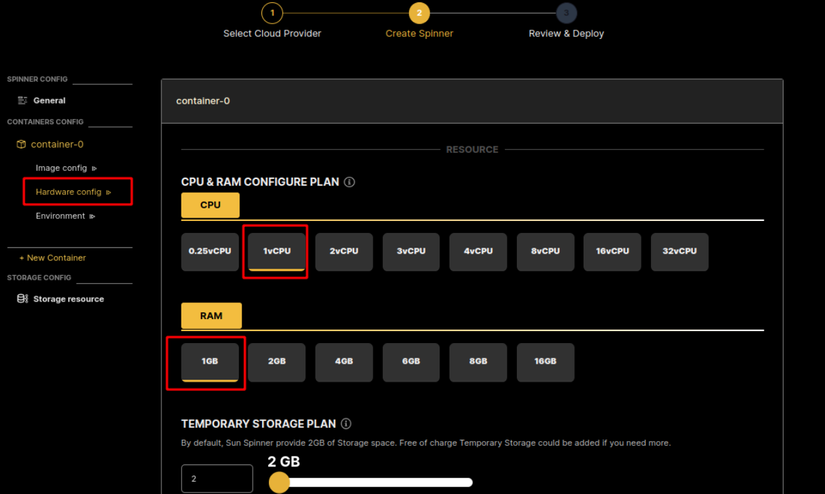The width and height of the screenshot is (825, 494).
Task: Click the temporary storage slider handle
Action: 279,482
